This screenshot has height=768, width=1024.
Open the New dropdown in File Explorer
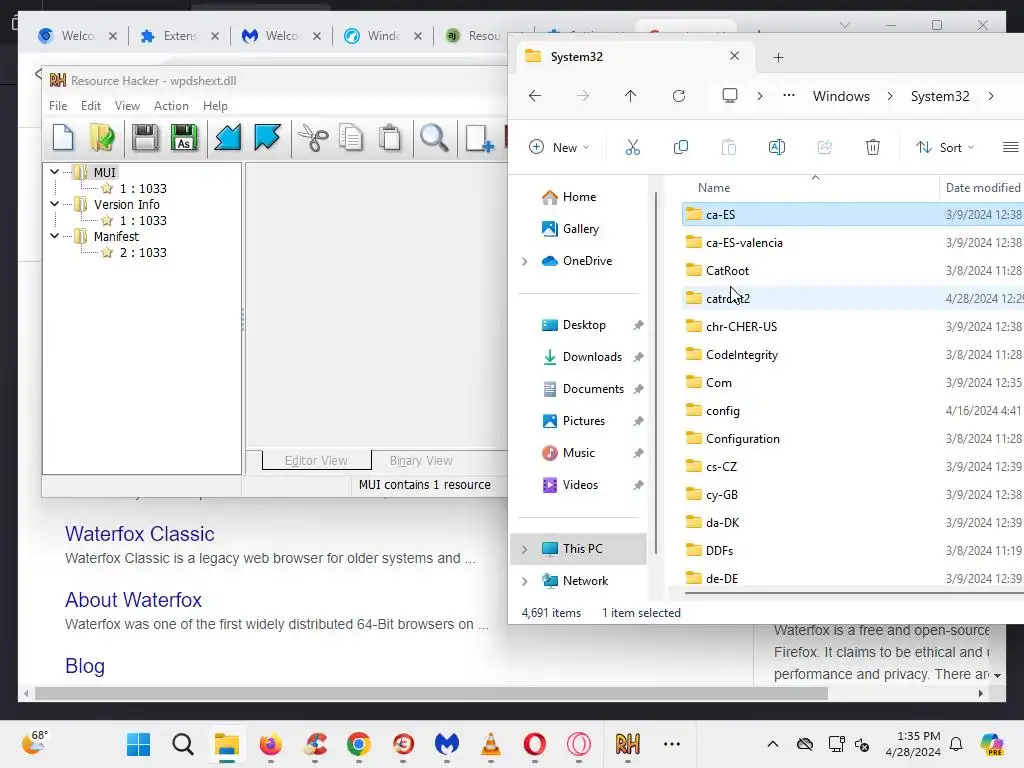click(x=559, y=147)
